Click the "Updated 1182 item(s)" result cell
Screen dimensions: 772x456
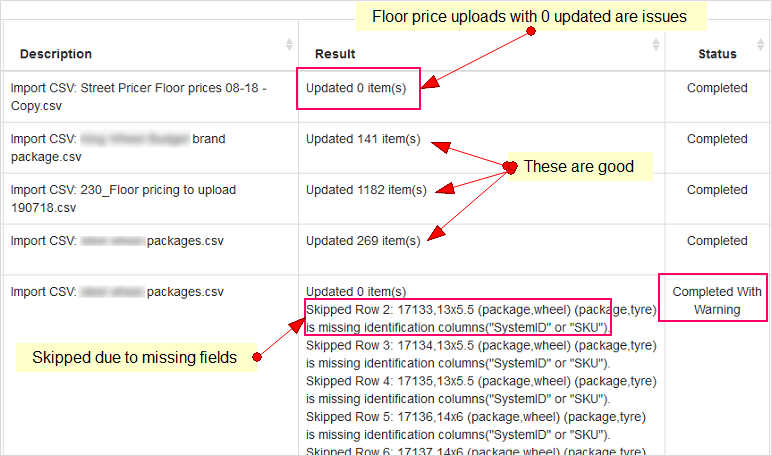[366, 190]
